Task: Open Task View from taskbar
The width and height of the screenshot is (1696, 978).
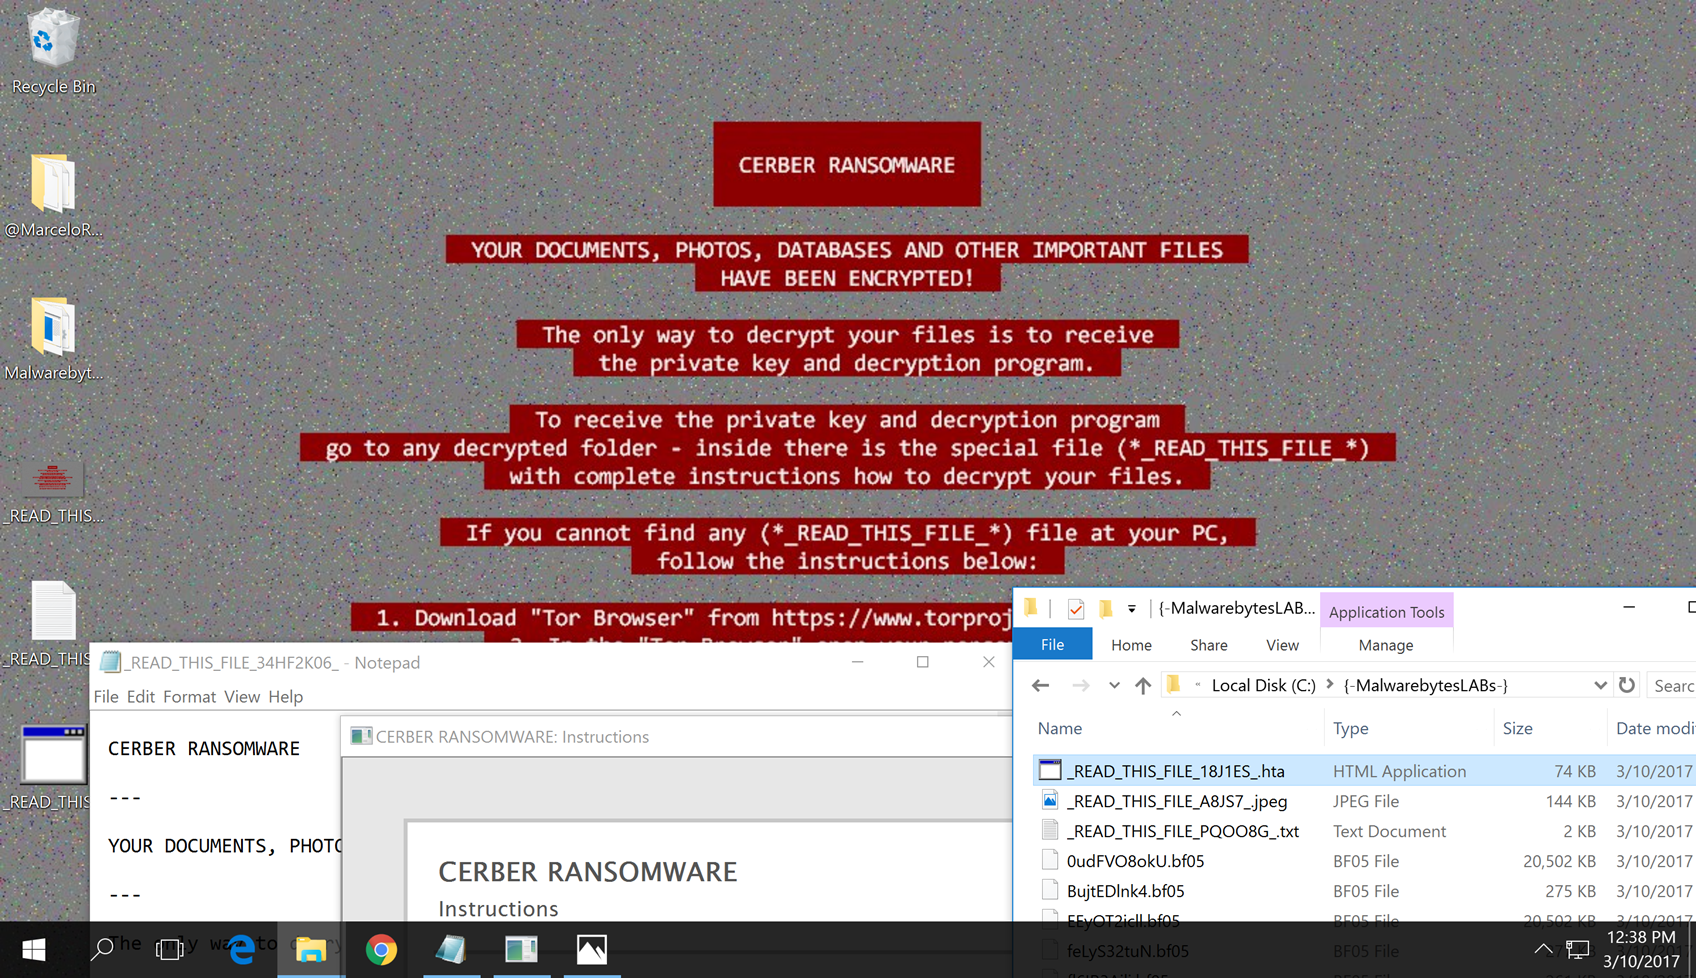Action: (x=170, y=950)
